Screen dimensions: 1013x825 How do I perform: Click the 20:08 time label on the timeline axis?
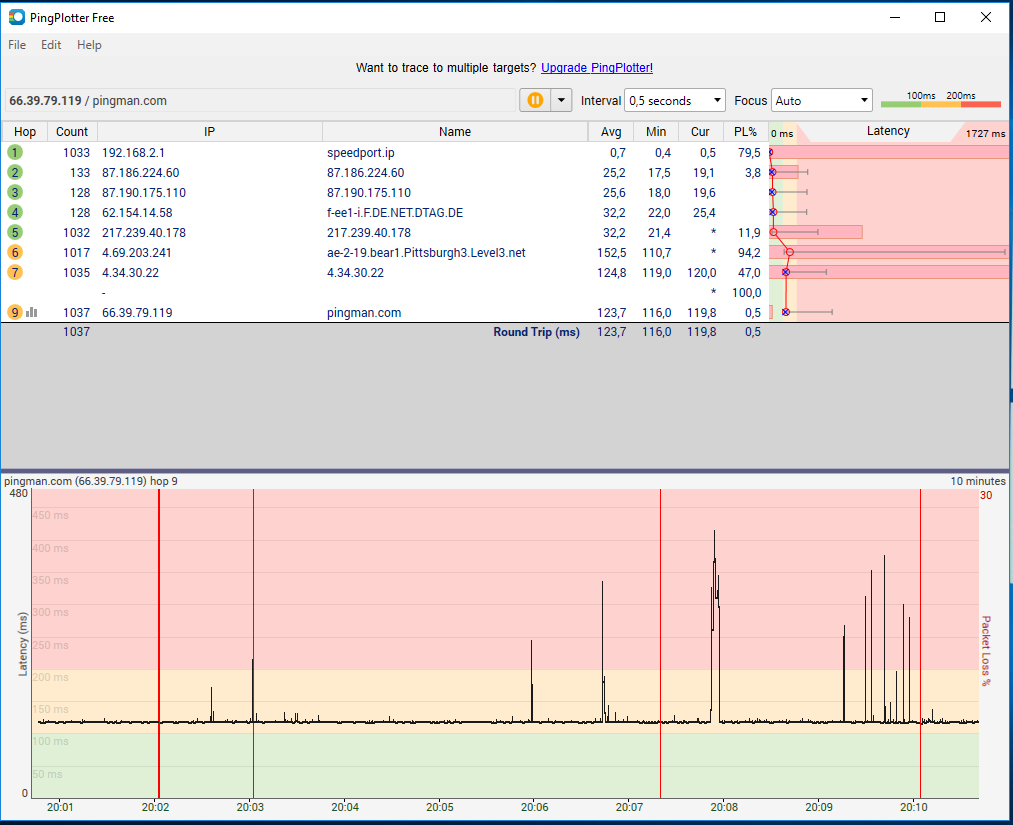[x=724, y=807]
